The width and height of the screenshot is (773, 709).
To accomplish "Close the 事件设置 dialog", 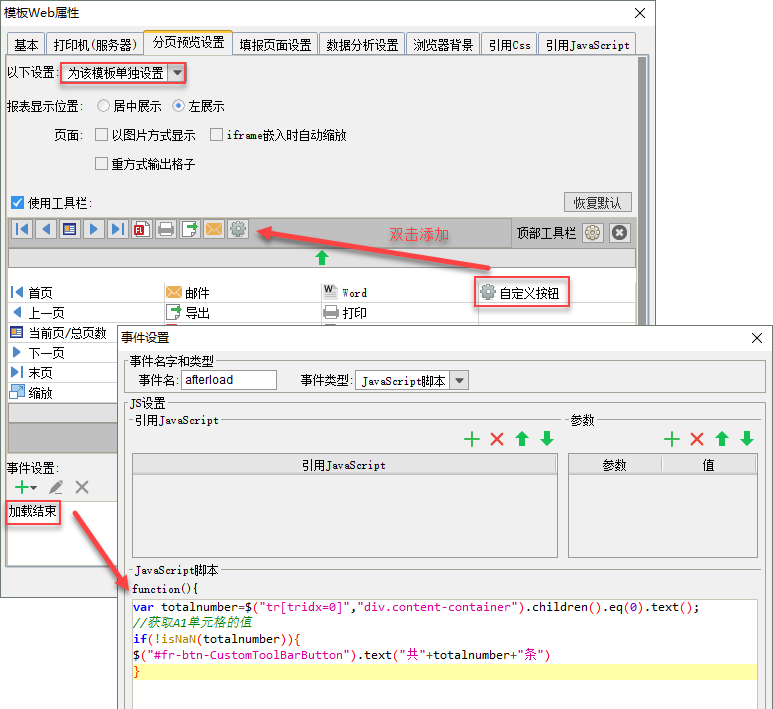I will pyautogui.click(x=757, y=338).
